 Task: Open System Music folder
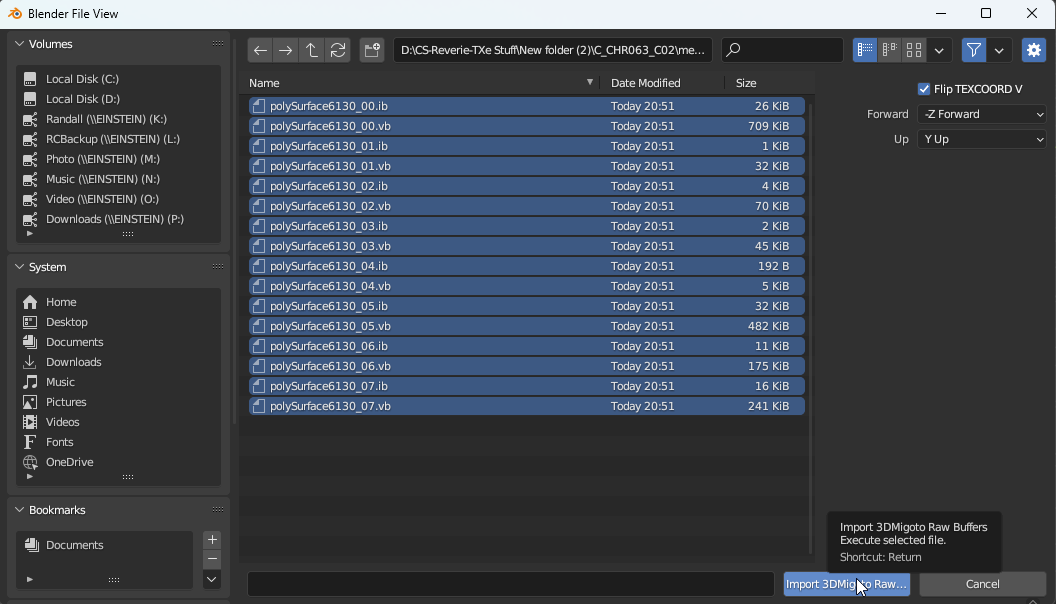119,382
